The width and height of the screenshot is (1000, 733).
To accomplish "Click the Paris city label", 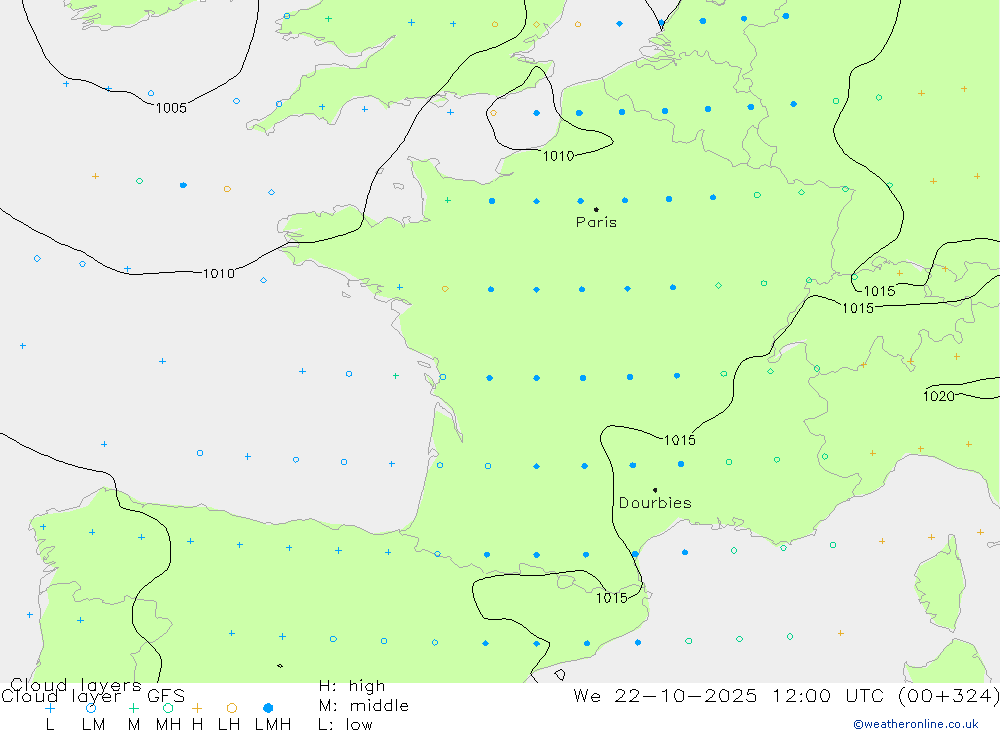I will (x=596, y=222).
